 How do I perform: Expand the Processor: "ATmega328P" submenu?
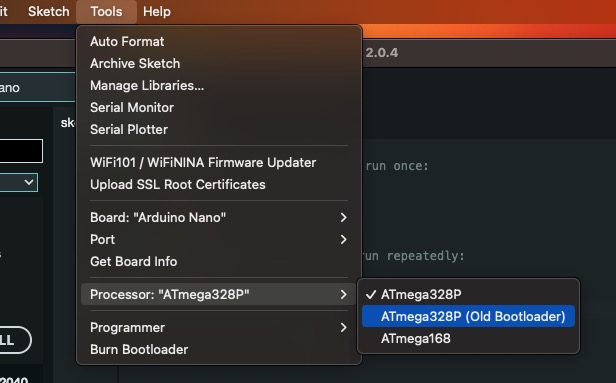(219, 295)
